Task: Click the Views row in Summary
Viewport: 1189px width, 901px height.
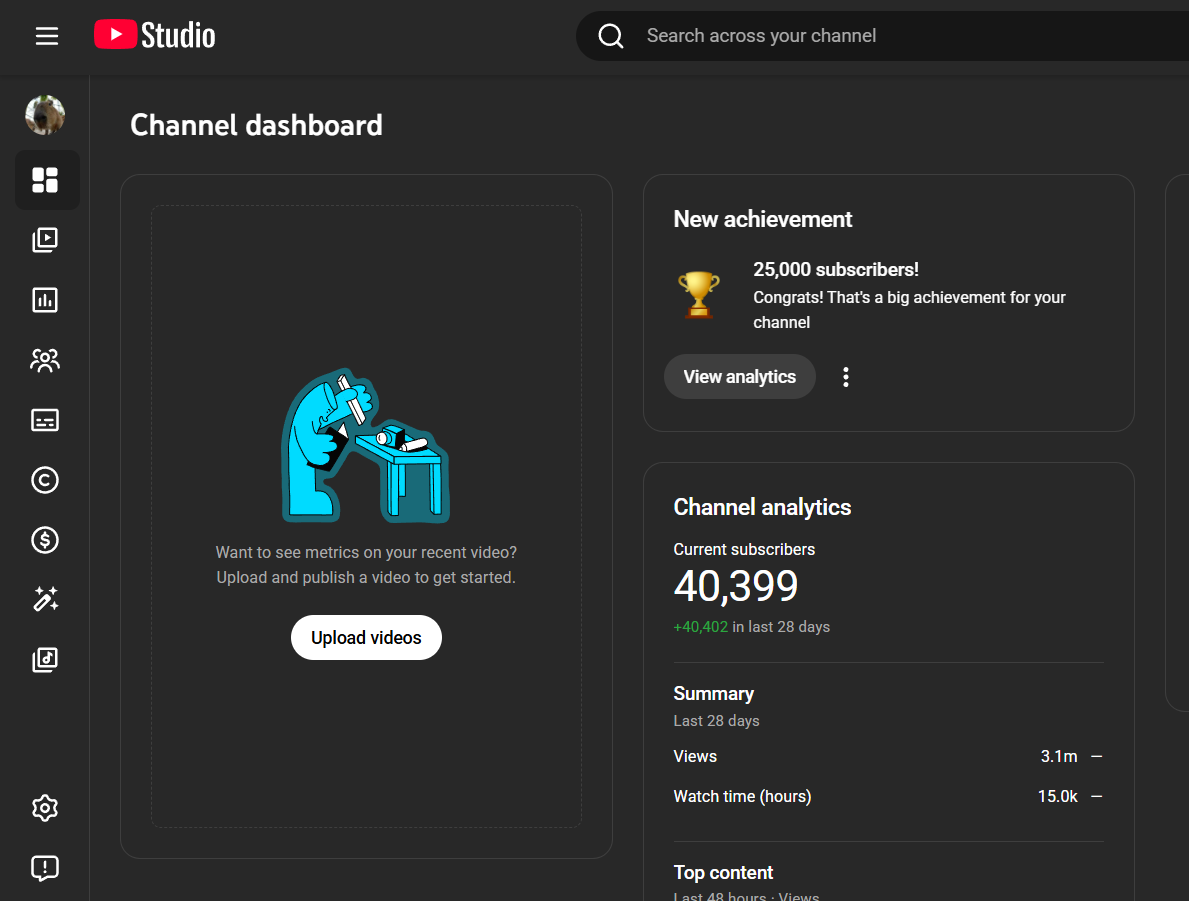Action: pyautogui.click(x=887, y=756)
